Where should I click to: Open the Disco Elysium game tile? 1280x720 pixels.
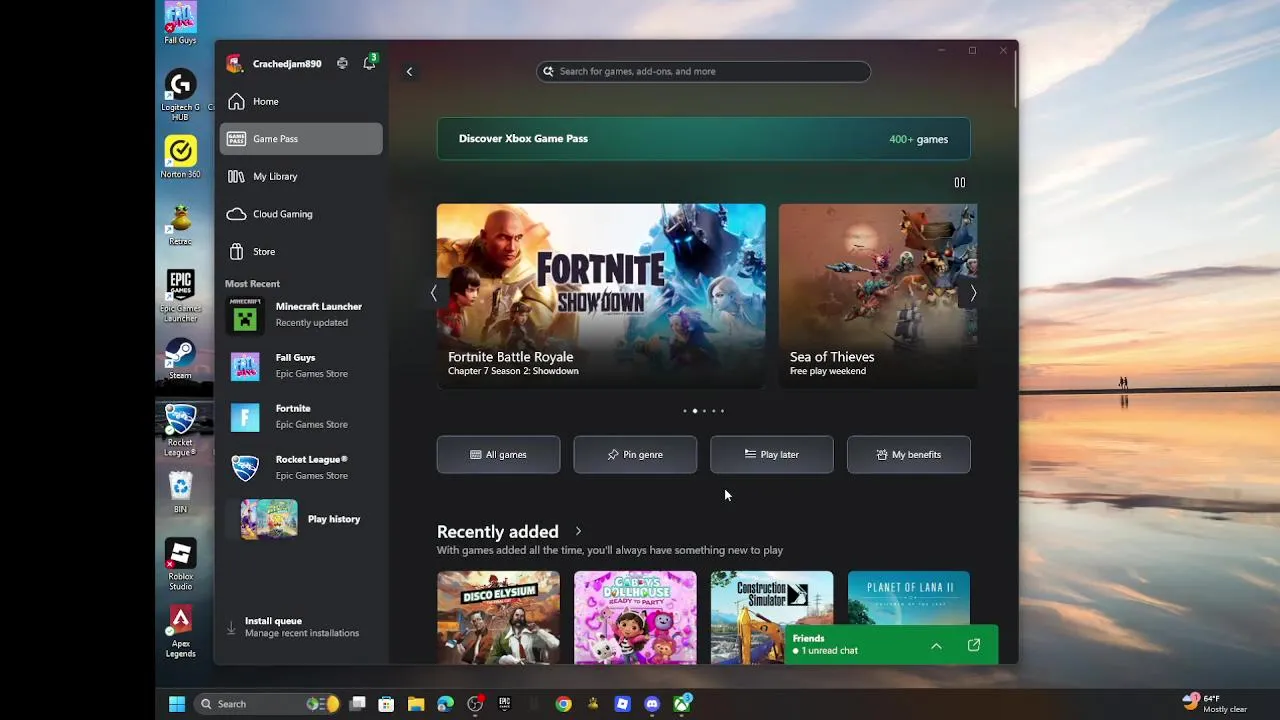click(498, 617)
